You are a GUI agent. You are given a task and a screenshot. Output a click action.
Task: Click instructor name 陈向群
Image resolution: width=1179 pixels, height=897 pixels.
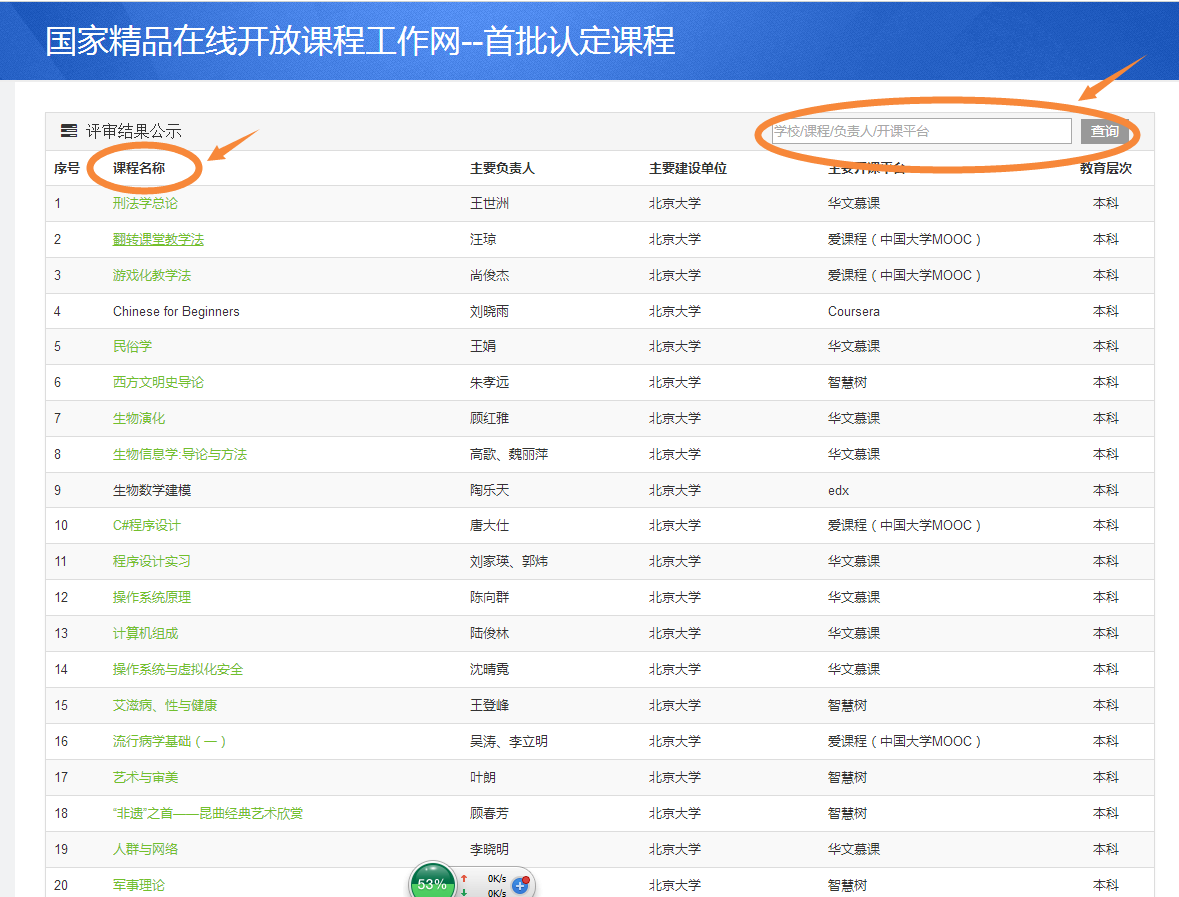pos(489,597)
